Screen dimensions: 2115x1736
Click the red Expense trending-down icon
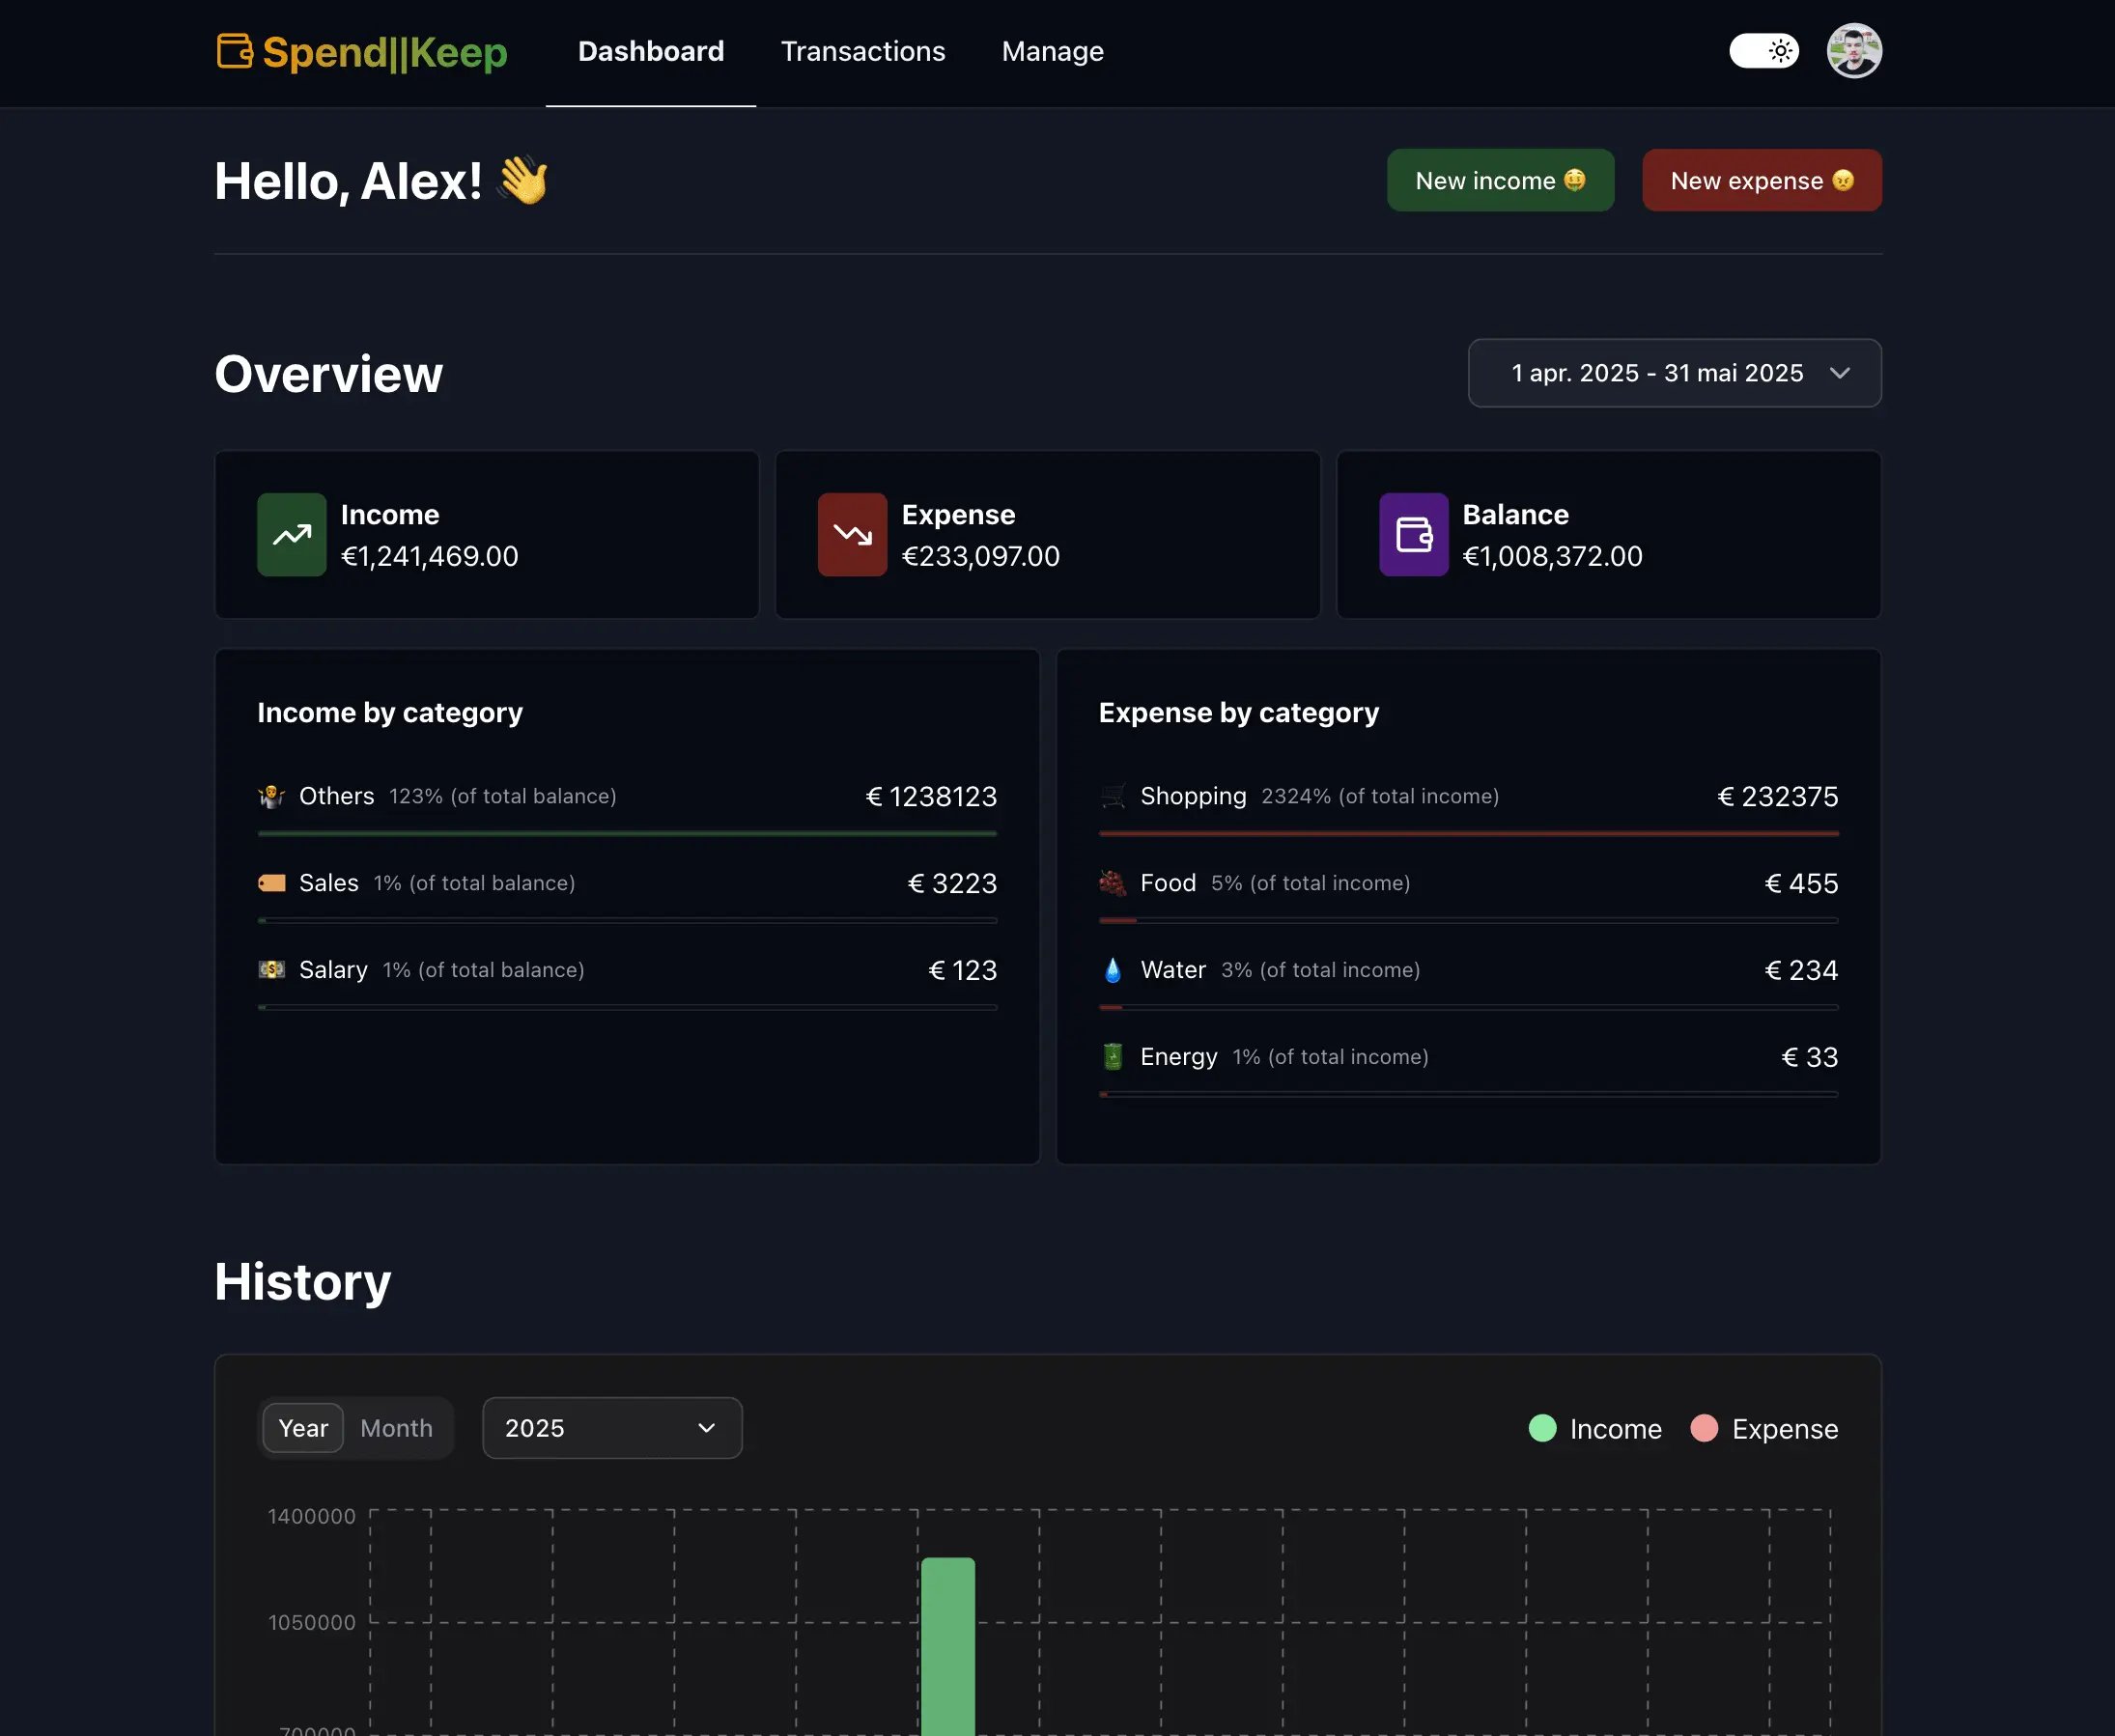[852, 534]
